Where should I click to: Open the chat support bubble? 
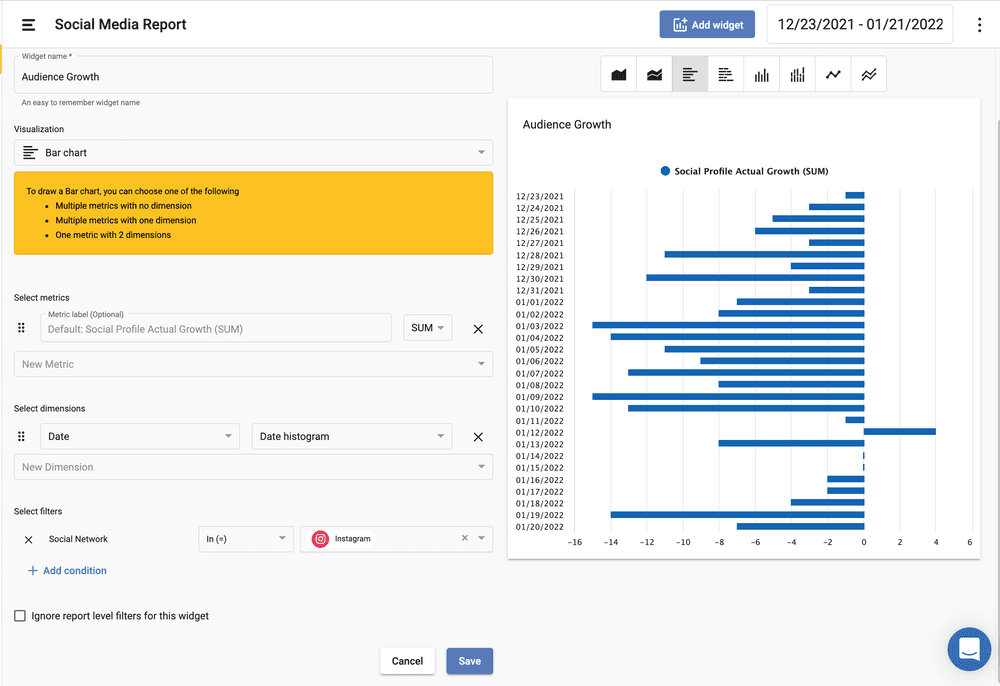click(x=968, y=649)
